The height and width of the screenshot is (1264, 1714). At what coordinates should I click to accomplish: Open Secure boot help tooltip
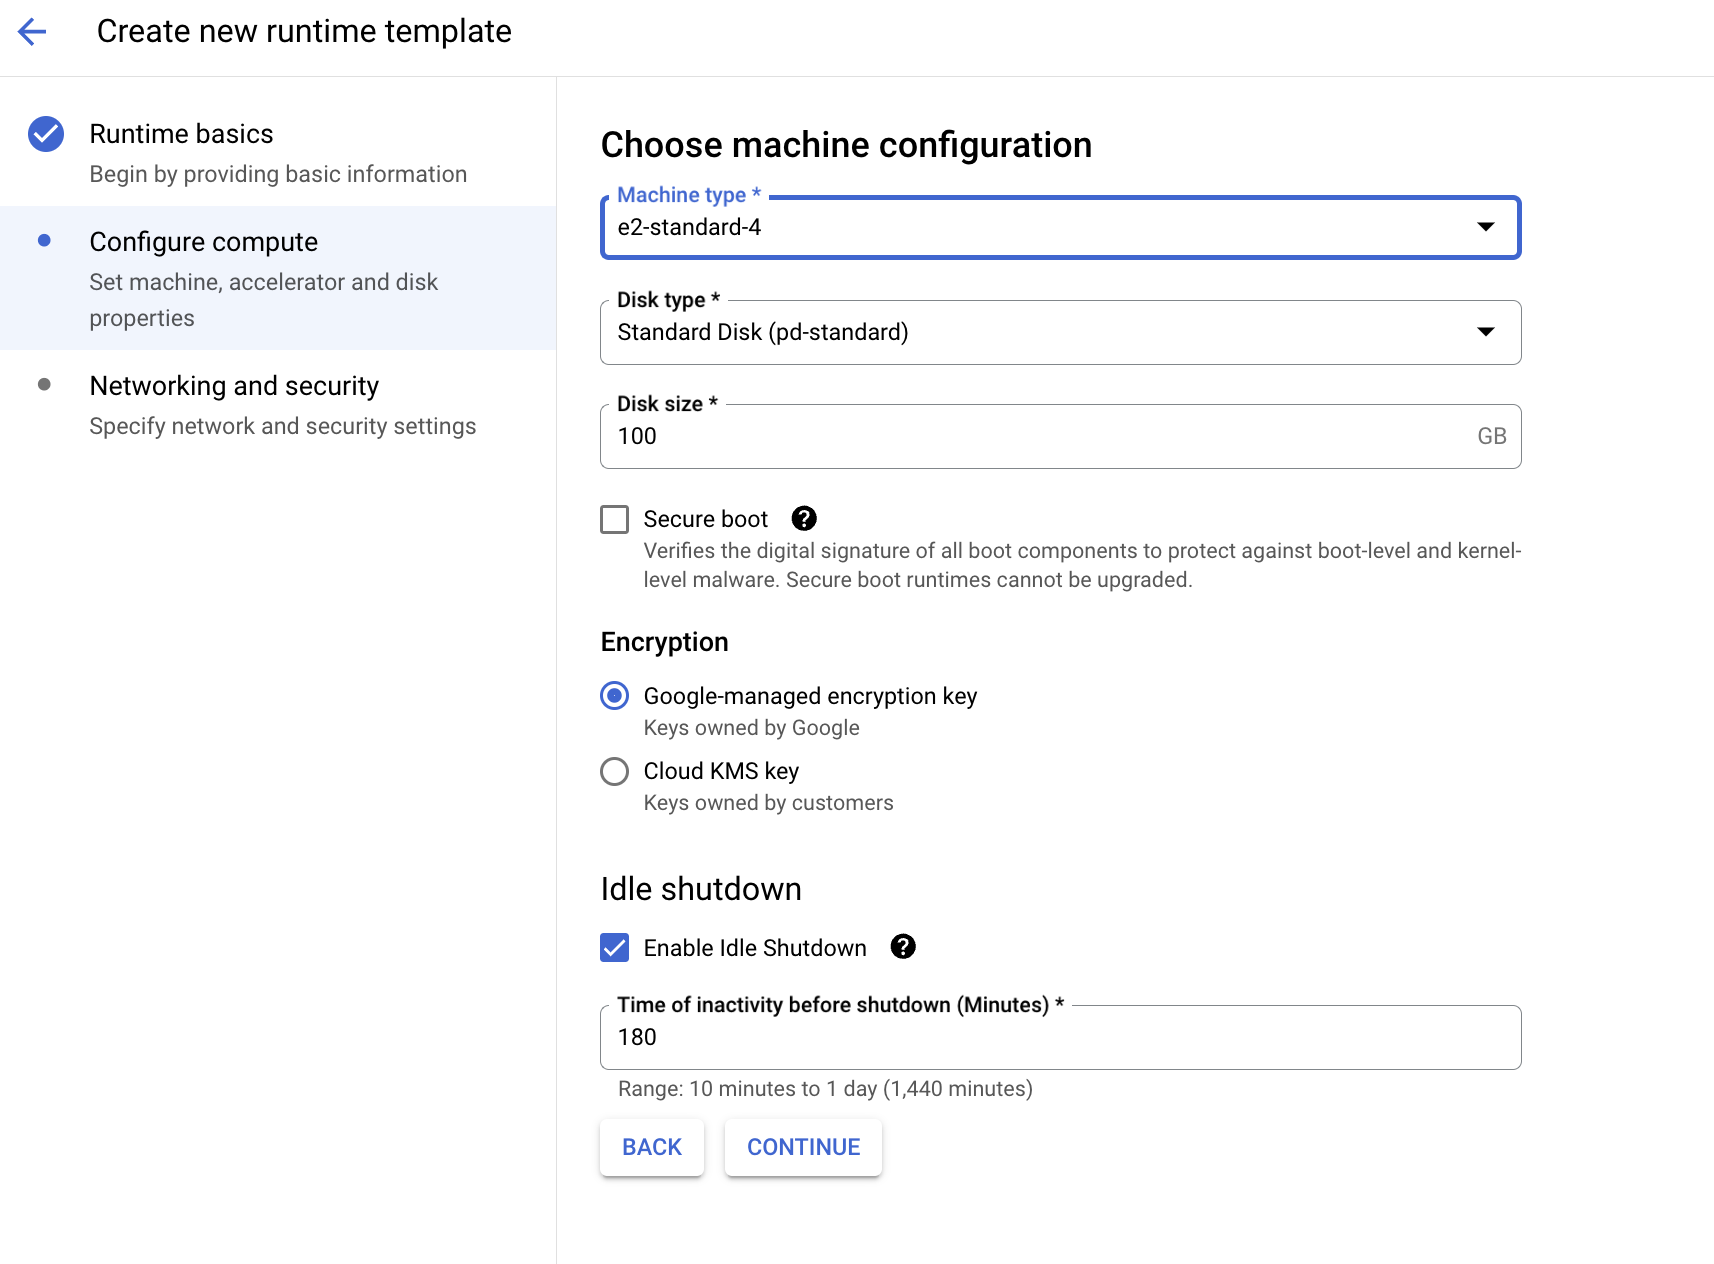(804, 518)
